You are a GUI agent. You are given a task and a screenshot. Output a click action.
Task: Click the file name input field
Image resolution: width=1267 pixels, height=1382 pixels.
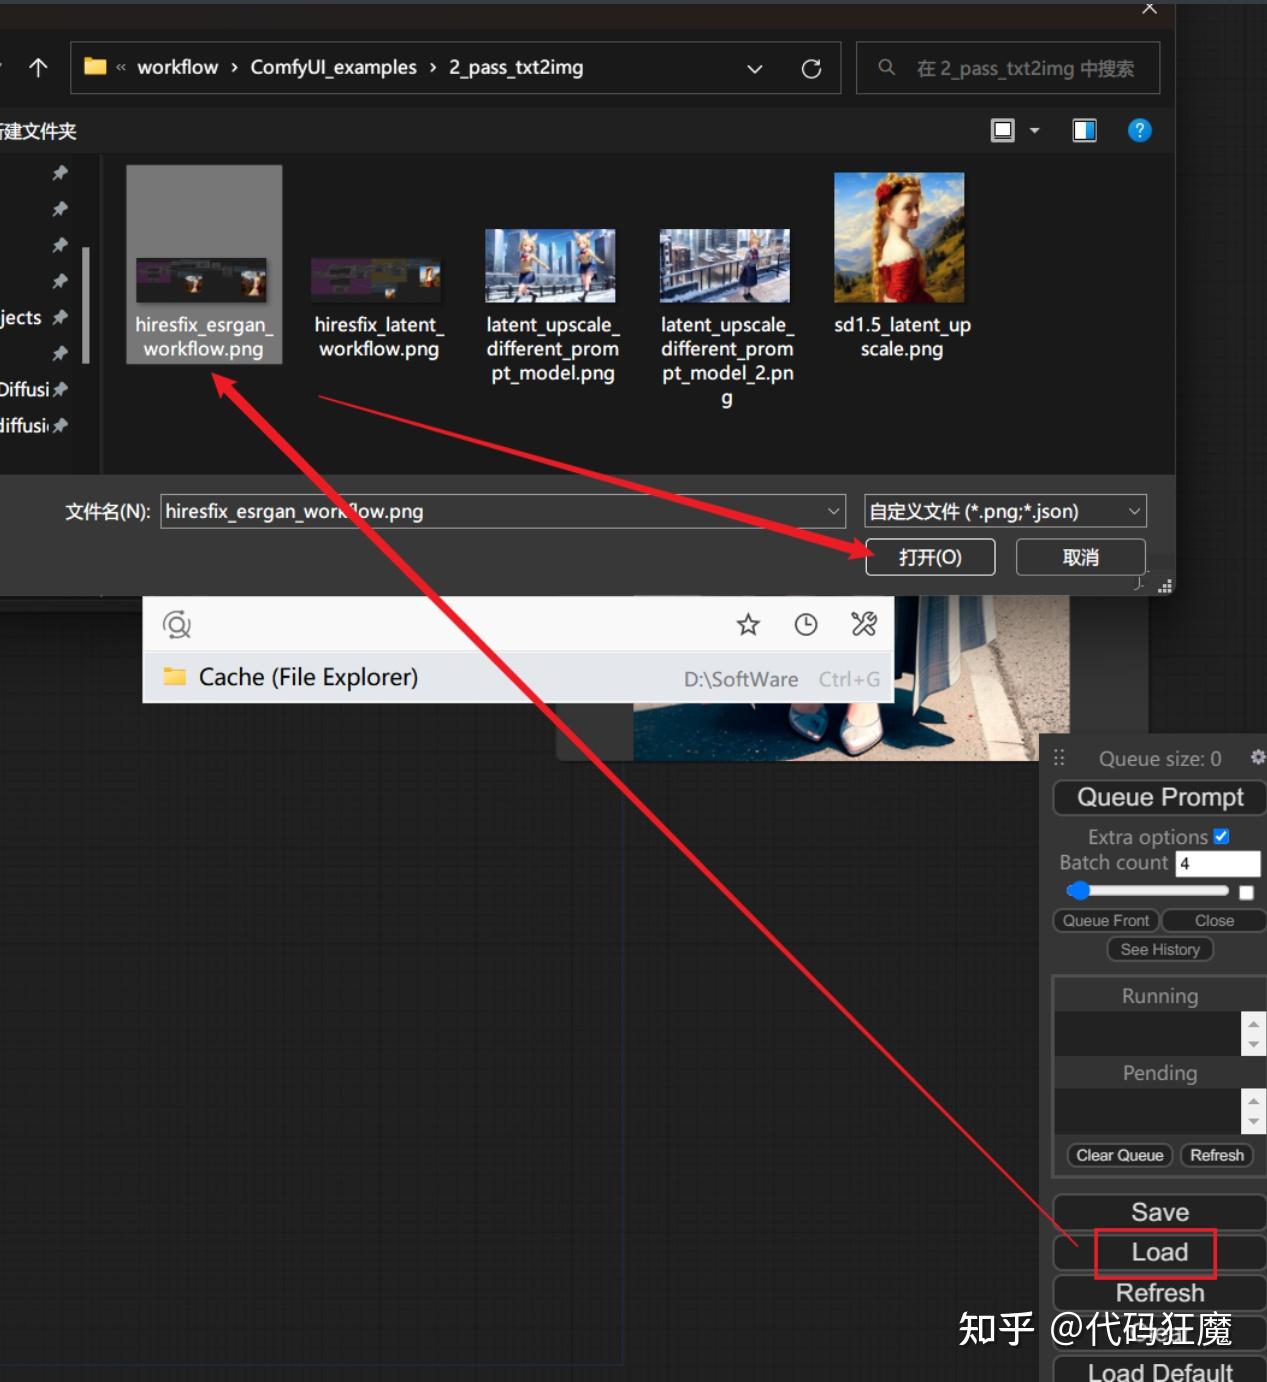tap(503, 511)
